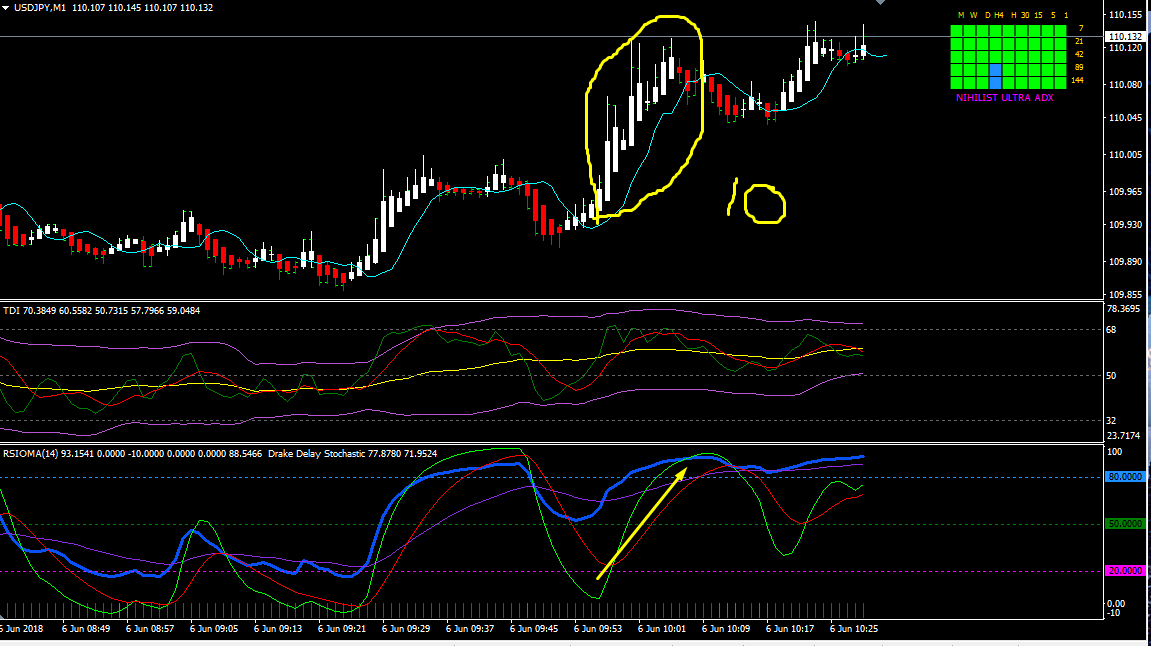This screenshot has width=1151, height=646.
Task: Click the 30 timeframe header of ADX grid
Action: tap(1025, 15)
